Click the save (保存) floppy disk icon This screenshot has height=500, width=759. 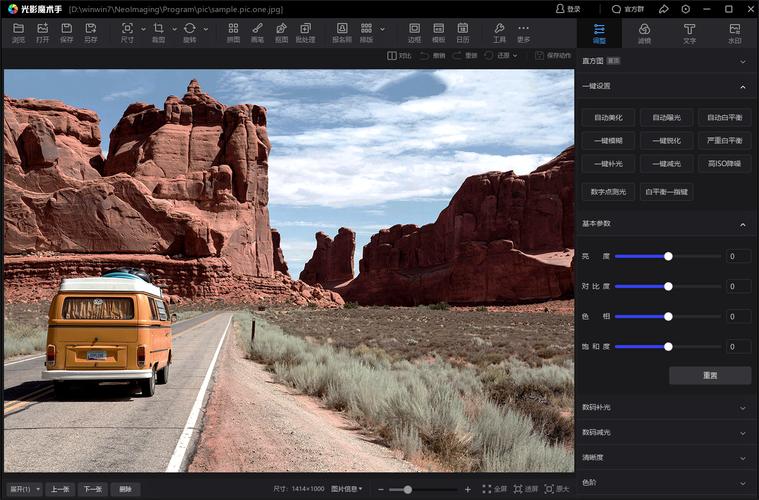[x=66, y=29]
